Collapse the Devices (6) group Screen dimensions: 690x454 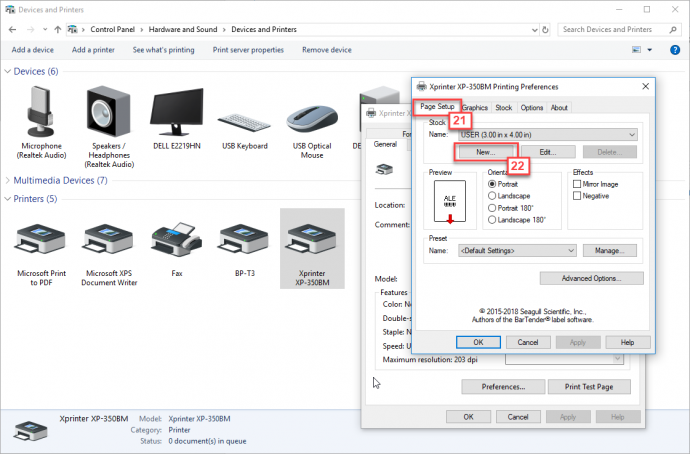pyautogui.click(x=7, y=71)
